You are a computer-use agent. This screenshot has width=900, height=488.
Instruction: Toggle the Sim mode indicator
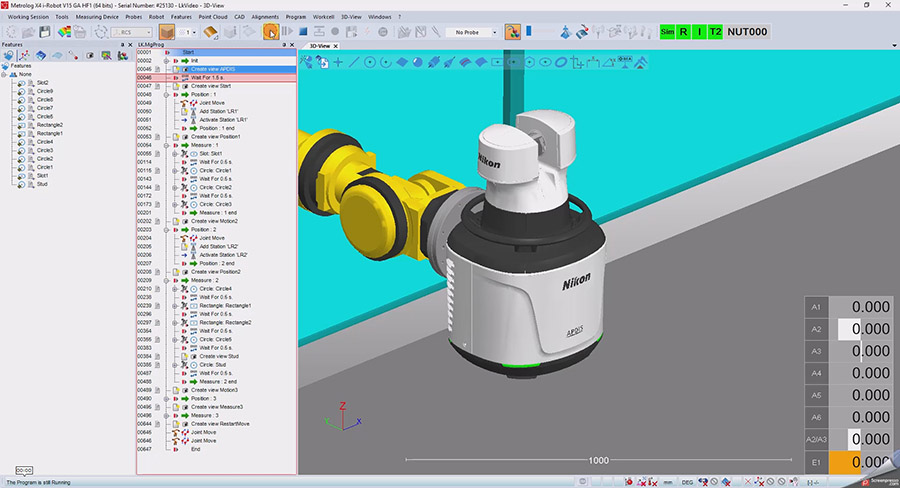(x=667, y=32)
